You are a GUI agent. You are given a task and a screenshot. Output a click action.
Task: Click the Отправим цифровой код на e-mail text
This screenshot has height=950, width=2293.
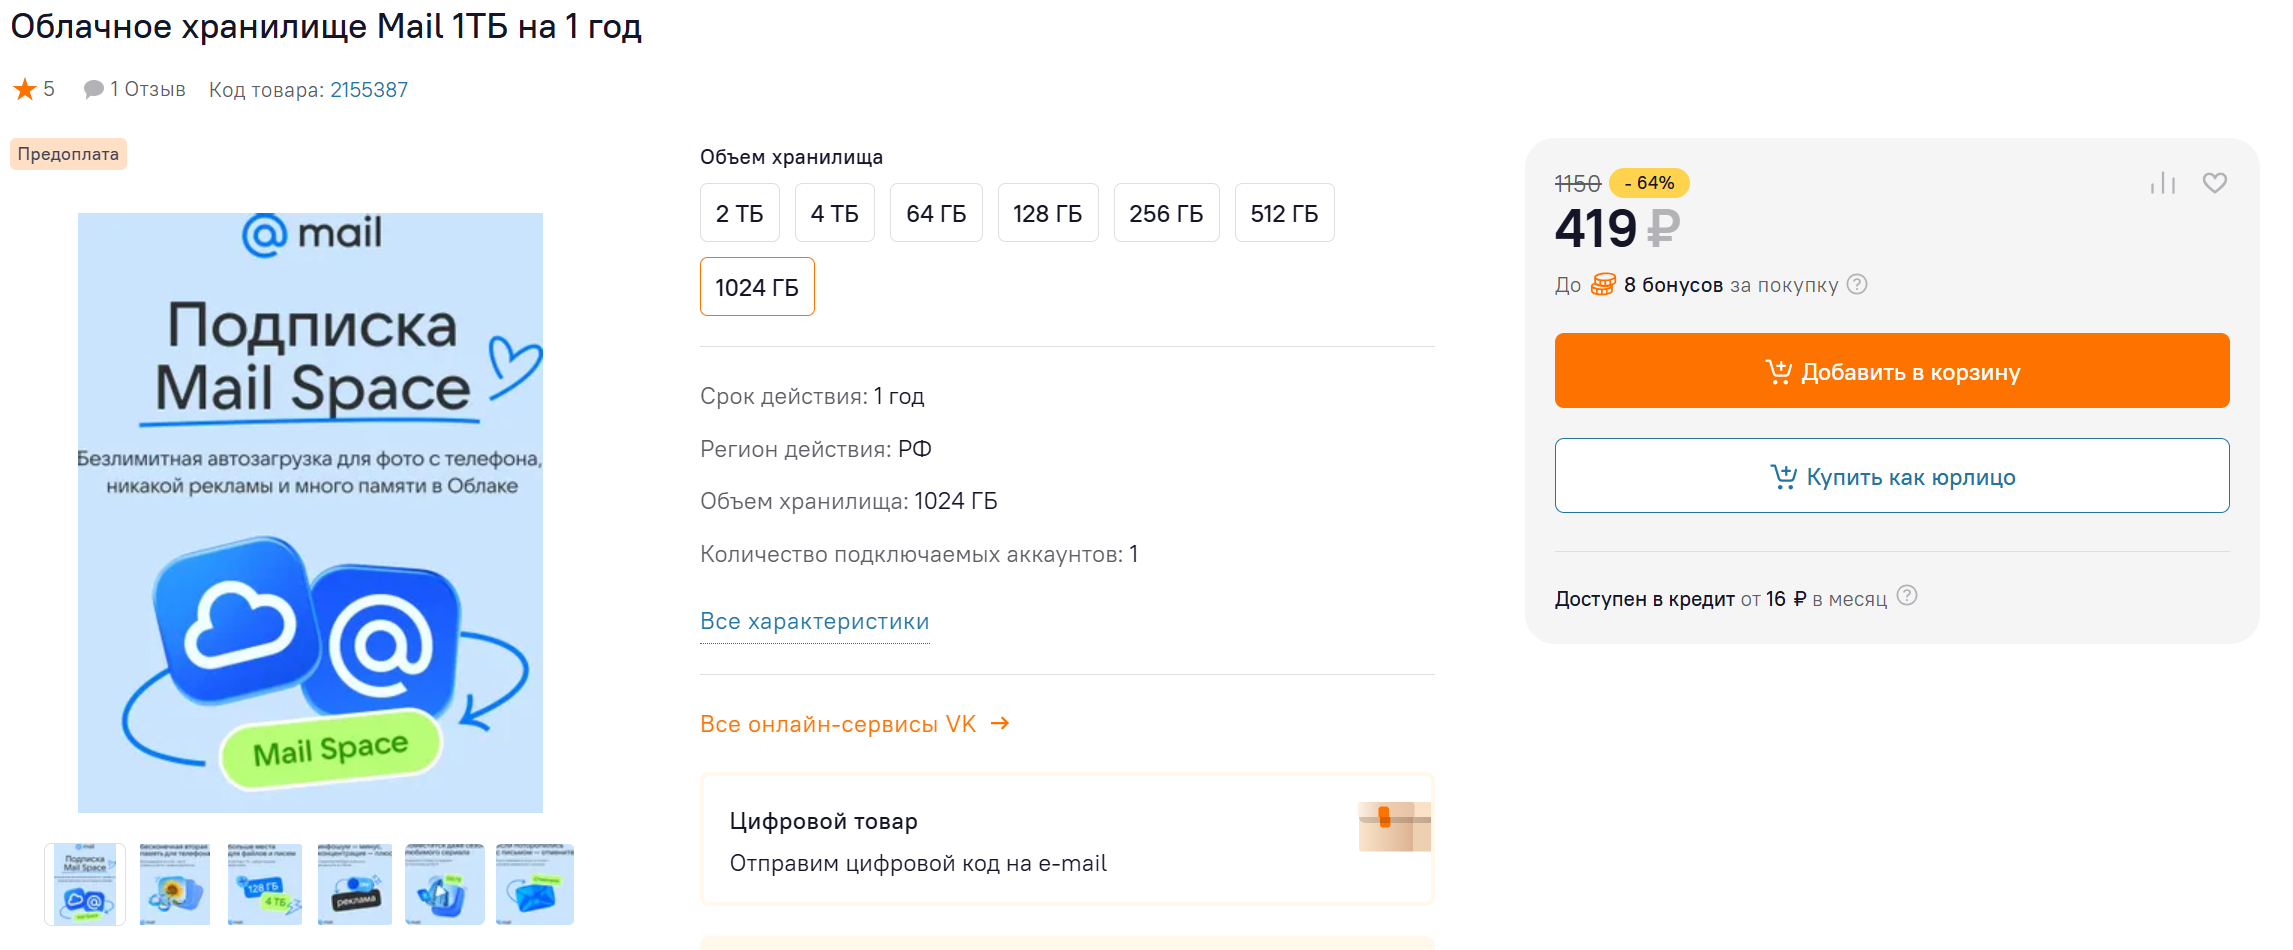pyautogui.click(x=918, y=863)
